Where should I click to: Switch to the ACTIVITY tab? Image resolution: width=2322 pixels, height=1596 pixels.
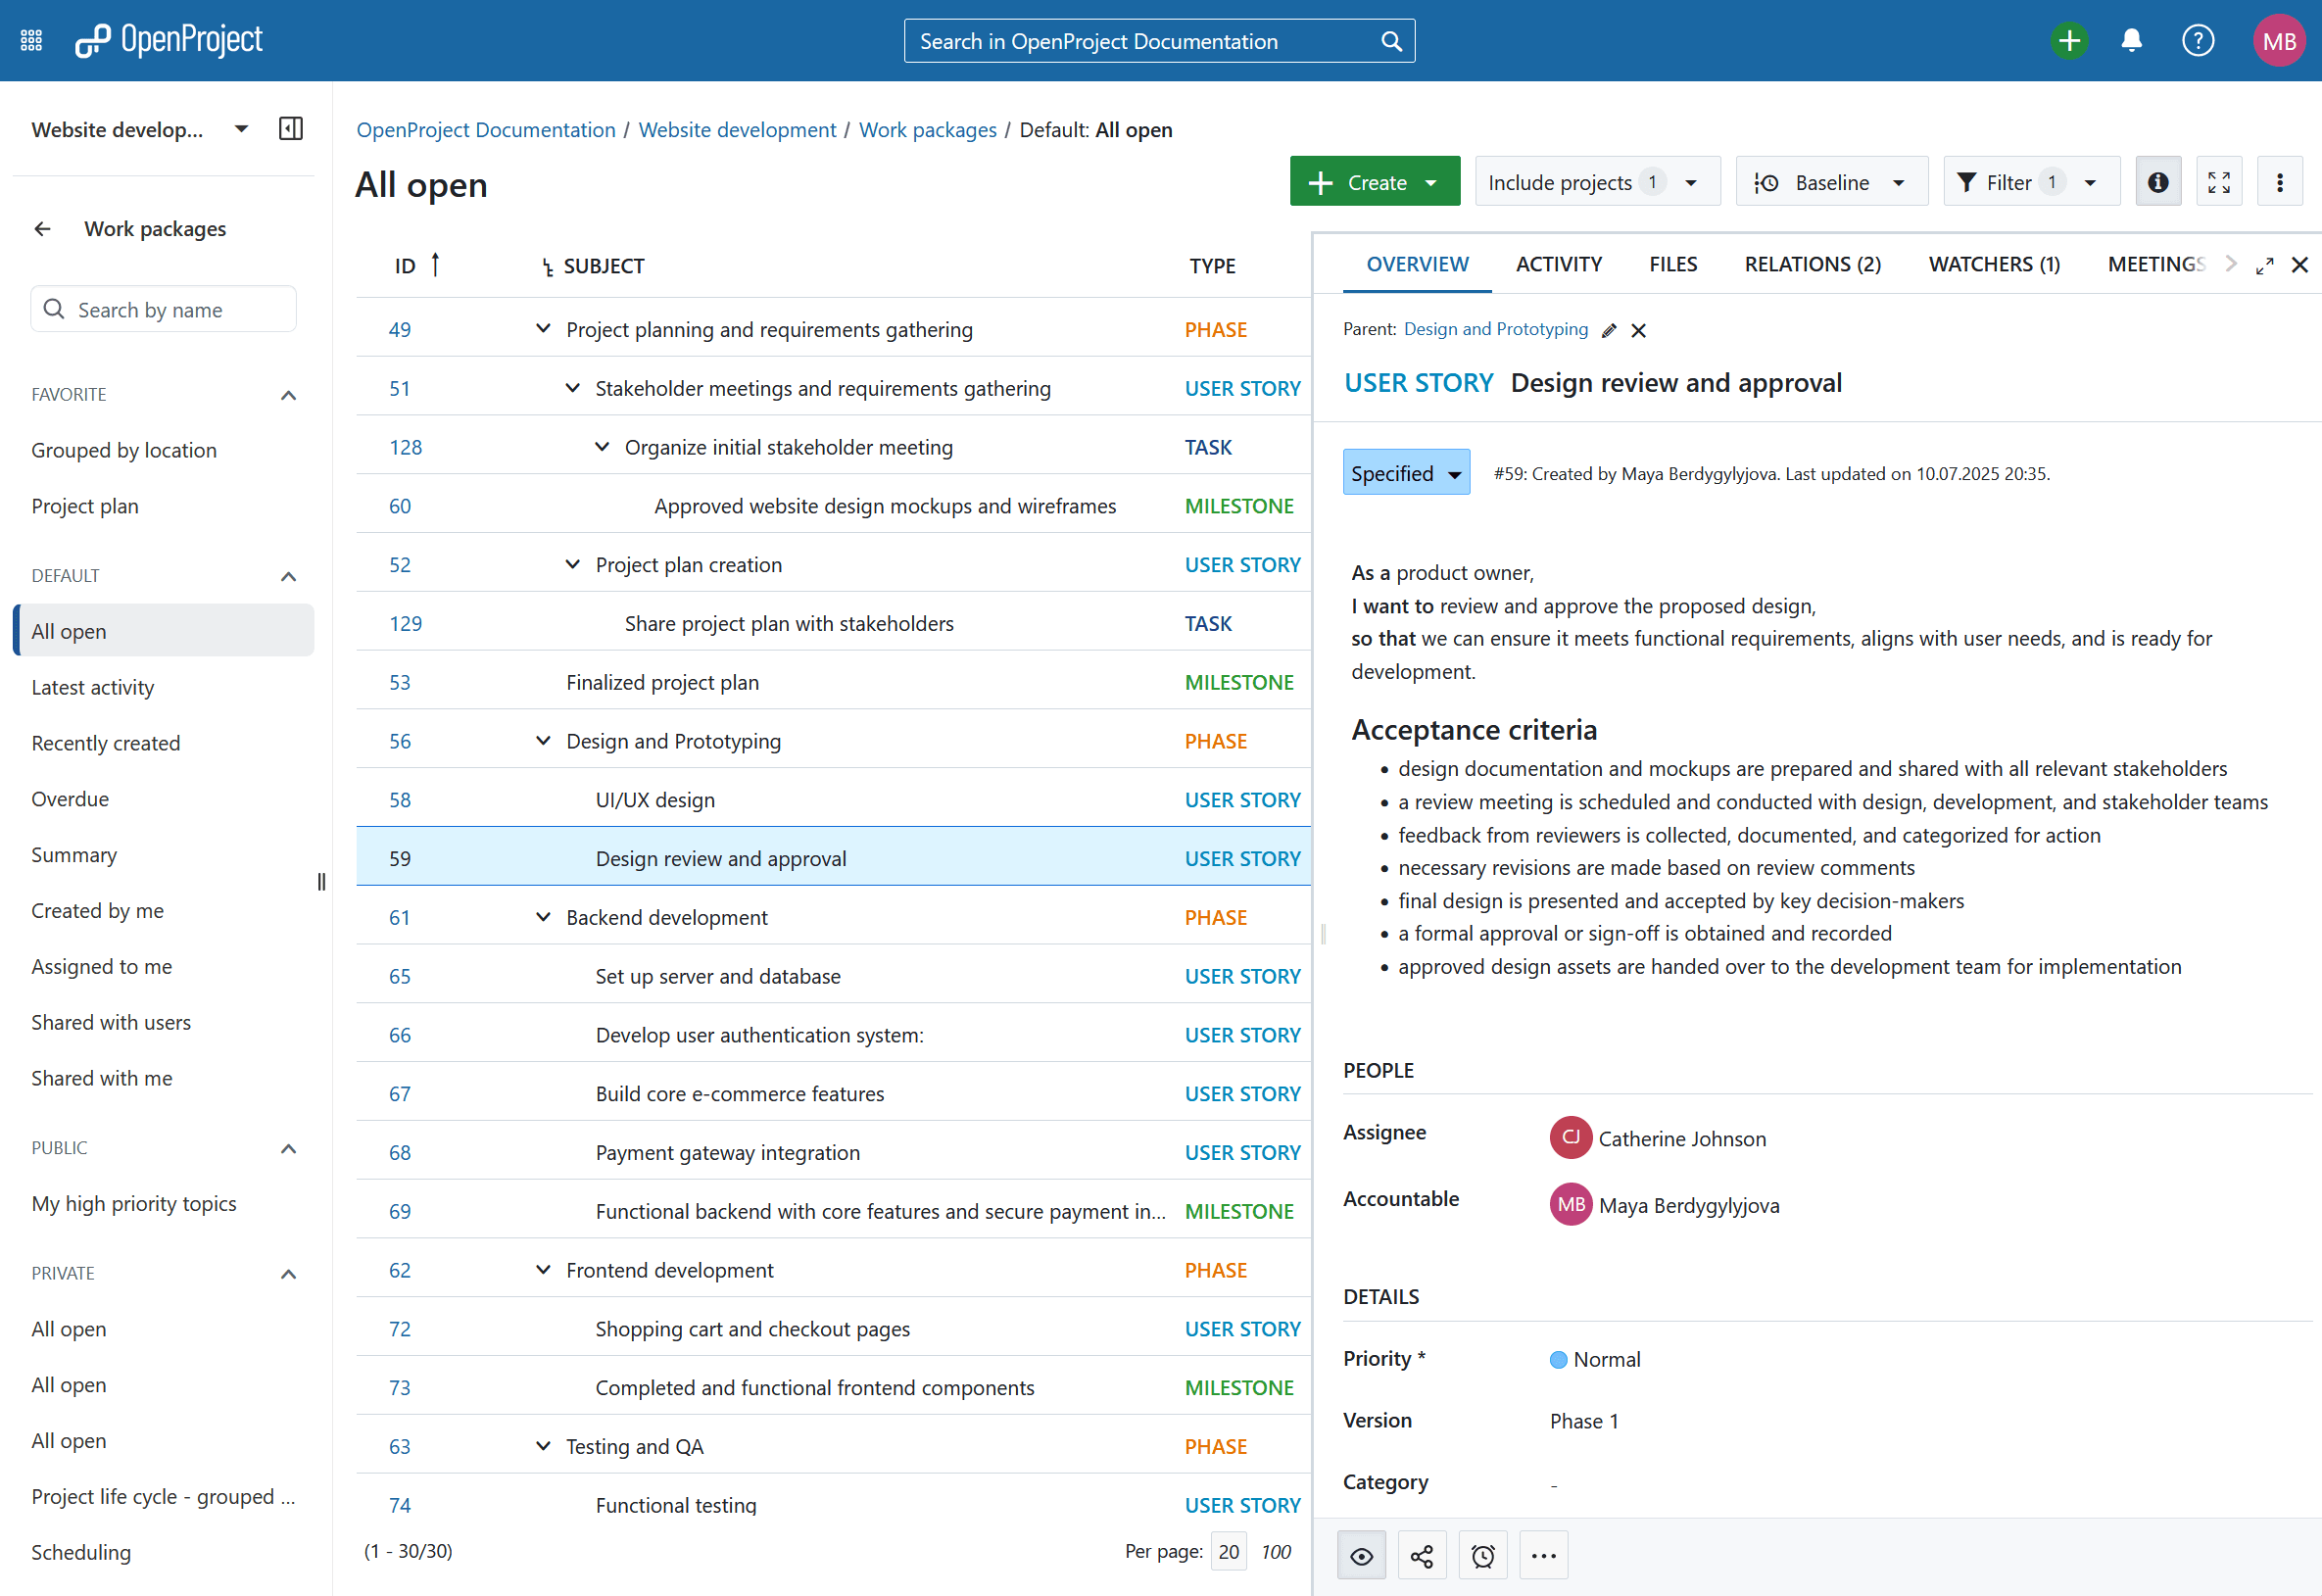1558,264
